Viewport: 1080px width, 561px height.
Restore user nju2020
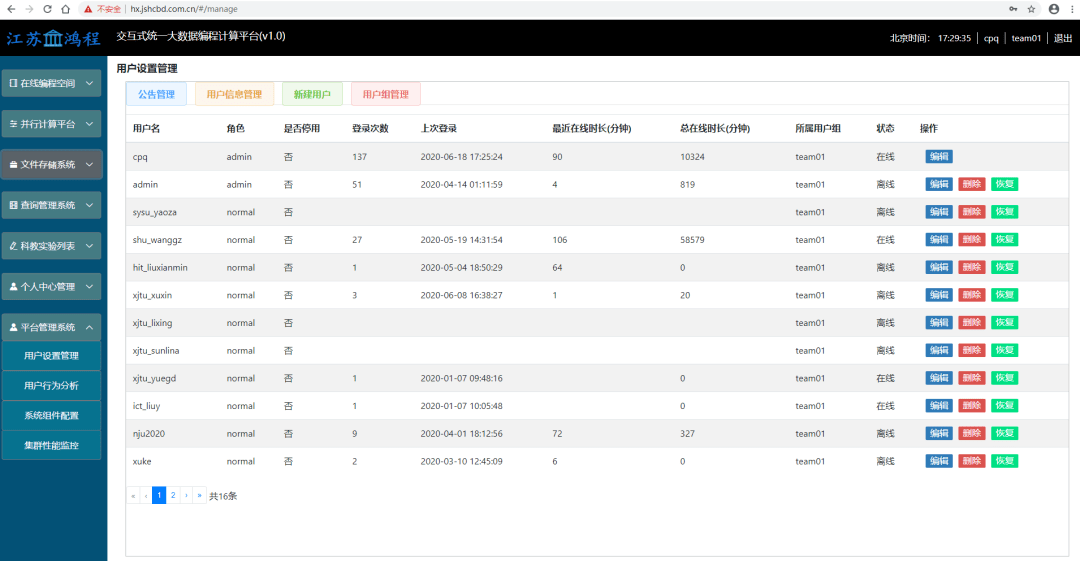point(1004,433)
